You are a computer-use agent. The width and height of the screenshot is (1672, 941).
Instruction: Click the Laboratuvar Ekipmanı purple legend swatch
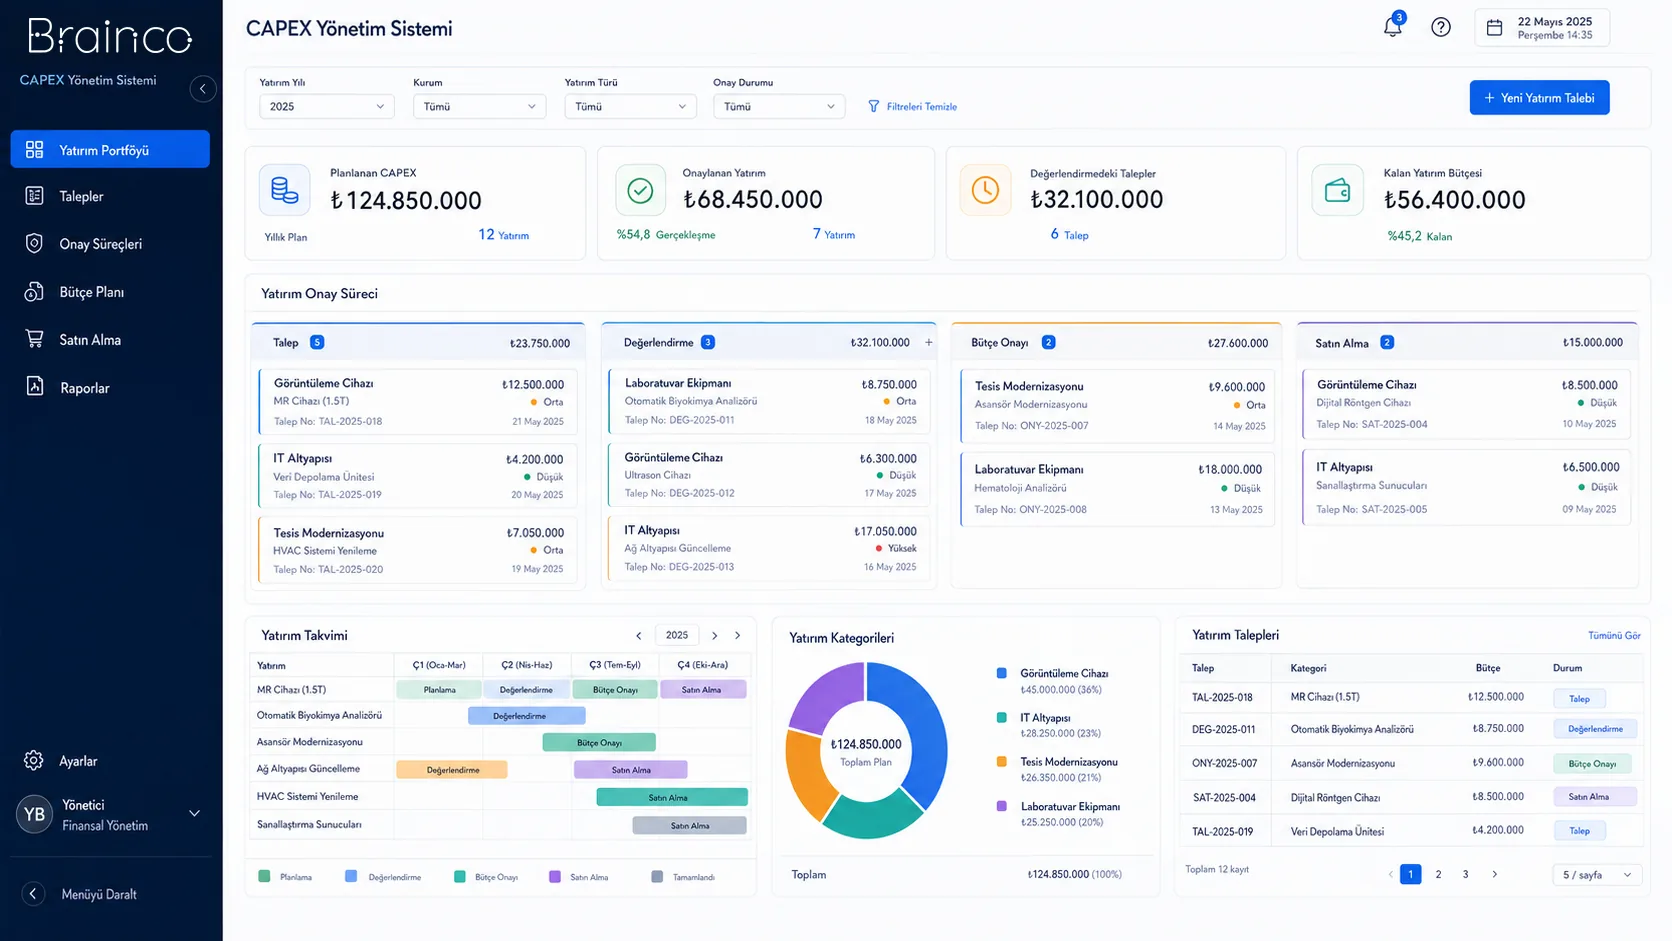point(1002,806)
